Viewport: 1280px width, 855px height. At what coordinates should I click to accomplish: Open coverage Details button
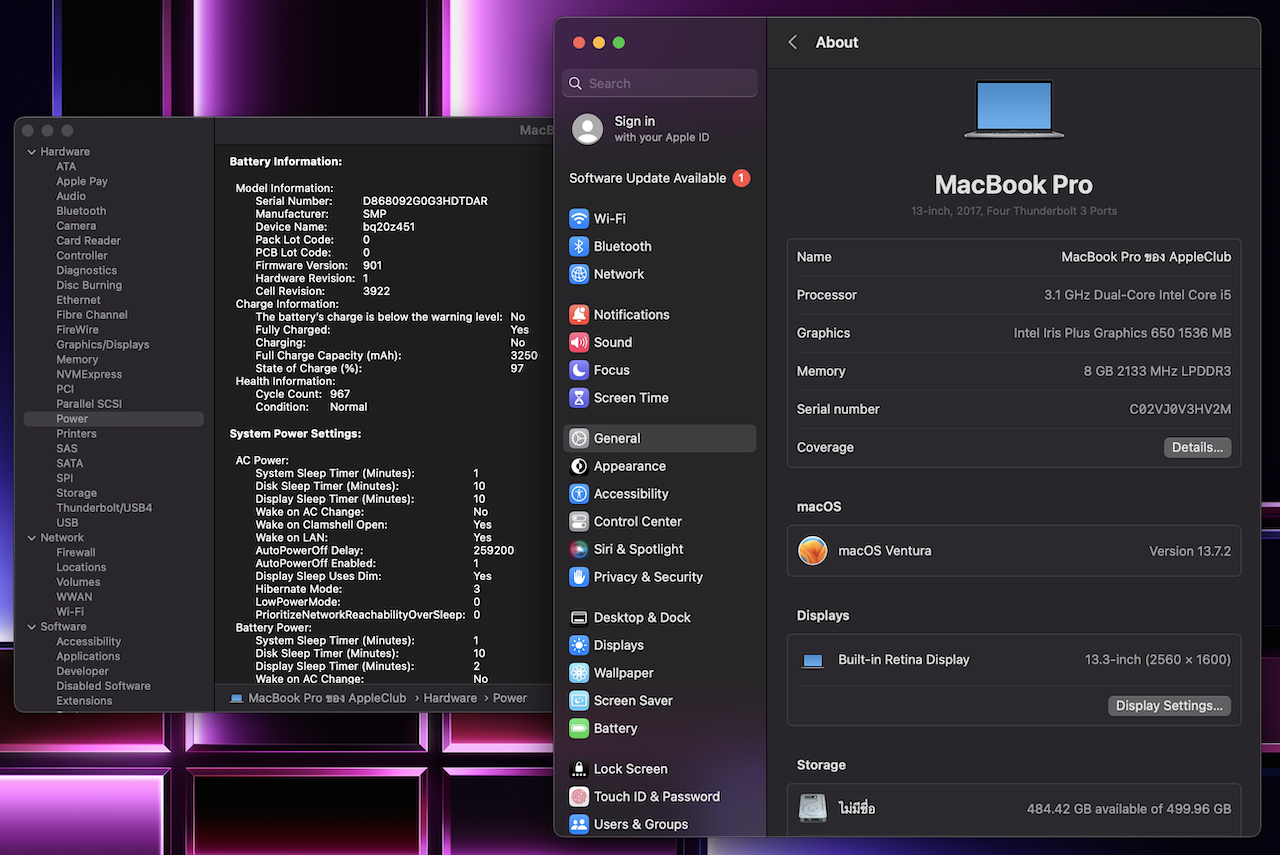(x=1197, y=447)
